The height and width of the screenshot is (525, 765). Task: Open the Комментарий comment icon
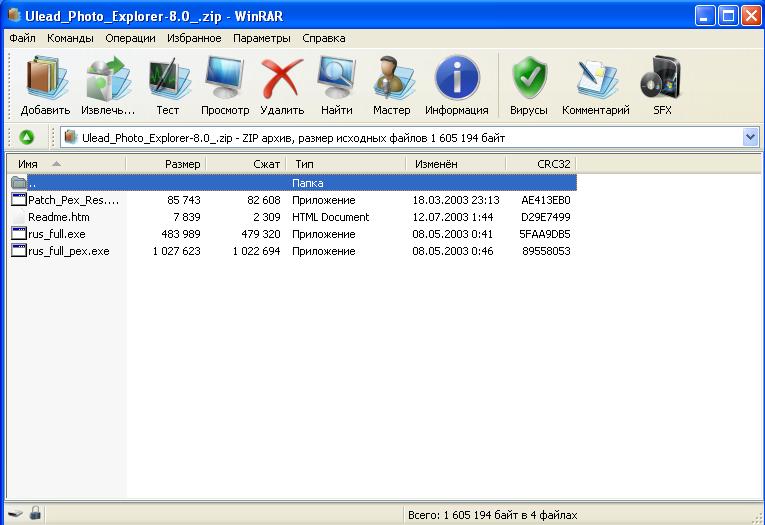coord(596,78)
